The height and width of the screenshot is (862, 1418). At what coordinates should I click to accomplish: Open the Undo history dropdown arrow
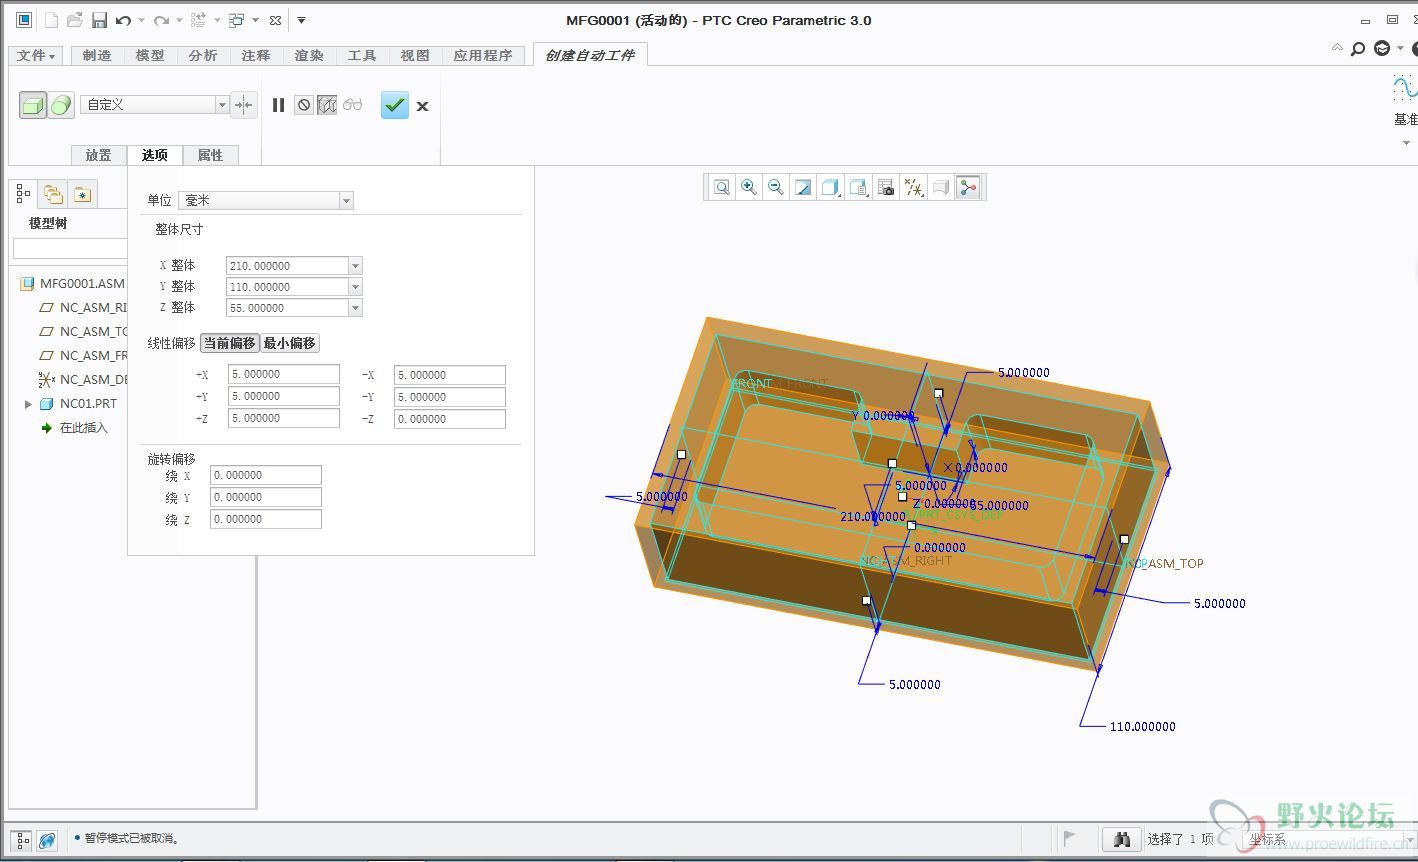141,20
